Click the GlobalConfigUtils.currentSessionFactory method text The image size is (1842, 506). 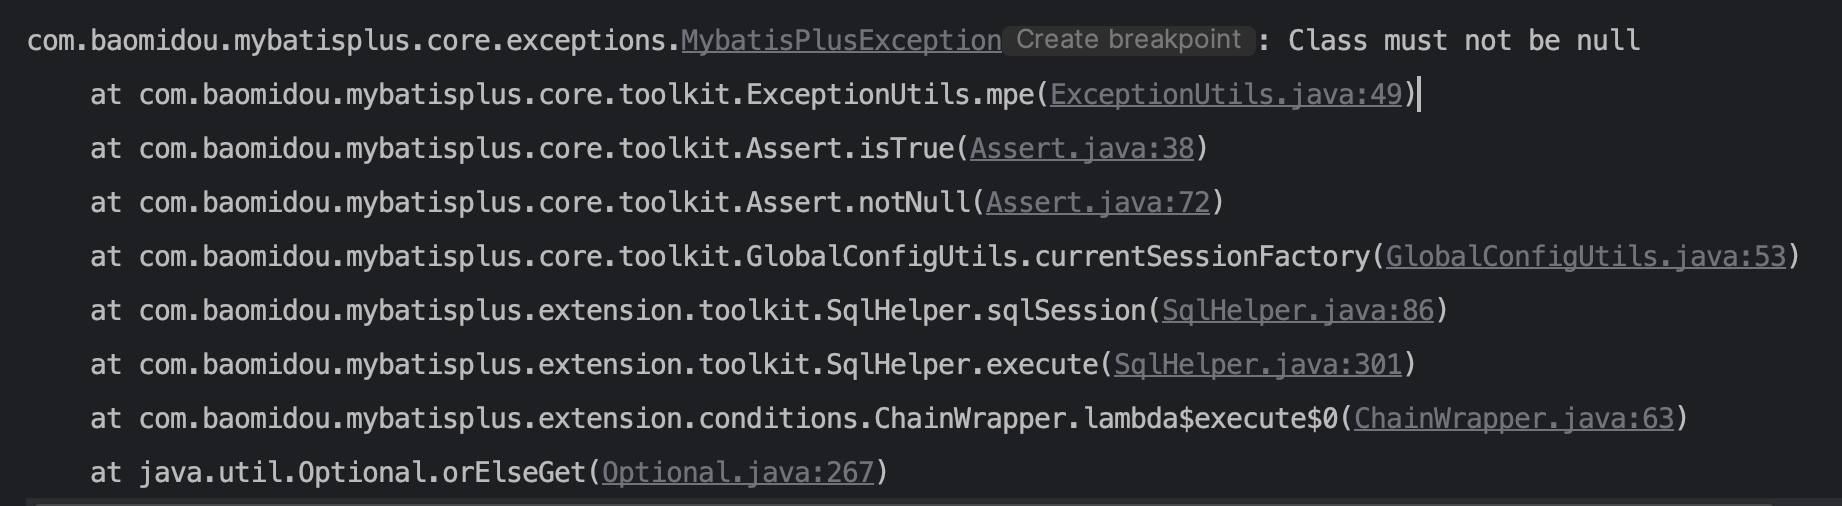[x=1058, y=257]
